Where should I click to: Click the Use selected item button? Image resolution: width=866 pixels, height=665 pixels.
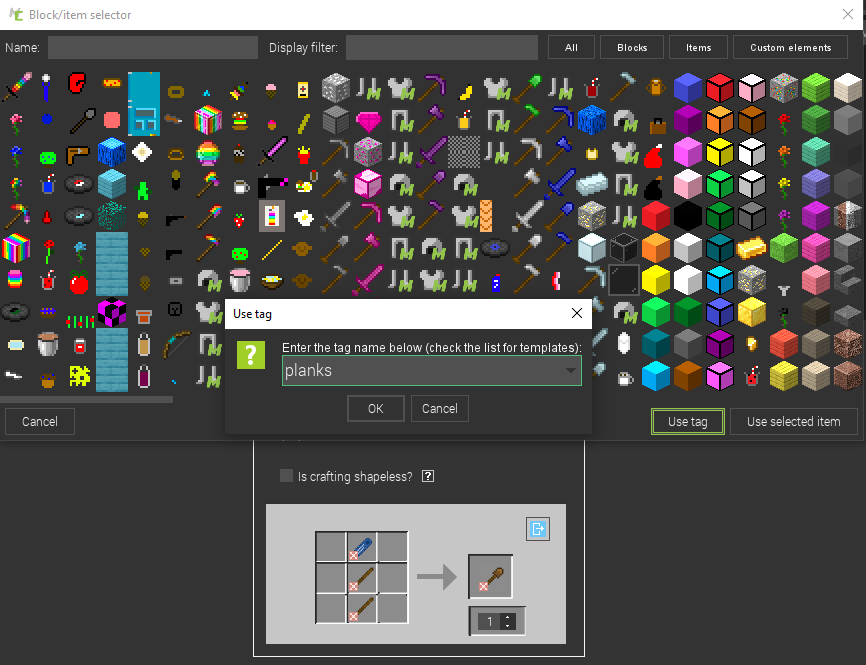click(x=793, y=421)
